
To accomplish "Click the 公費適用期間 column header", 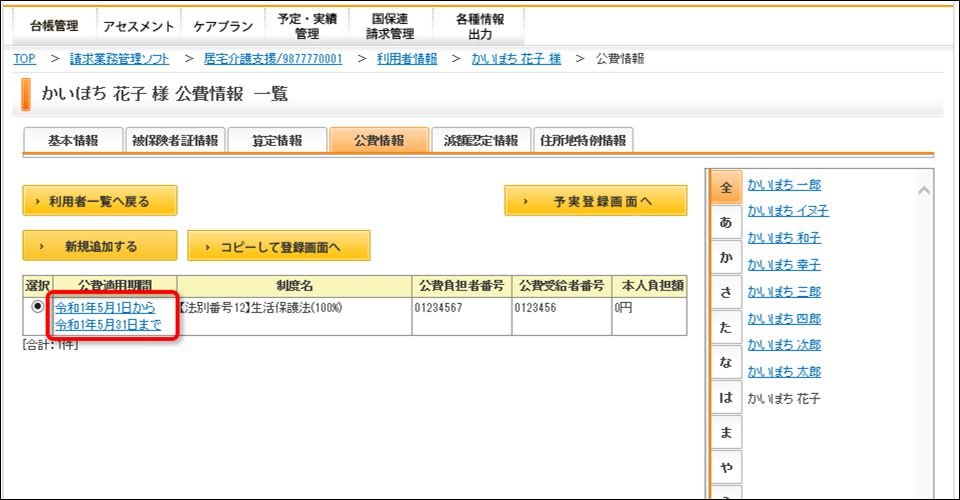I will pyautogui.click(x=115, y=286).
